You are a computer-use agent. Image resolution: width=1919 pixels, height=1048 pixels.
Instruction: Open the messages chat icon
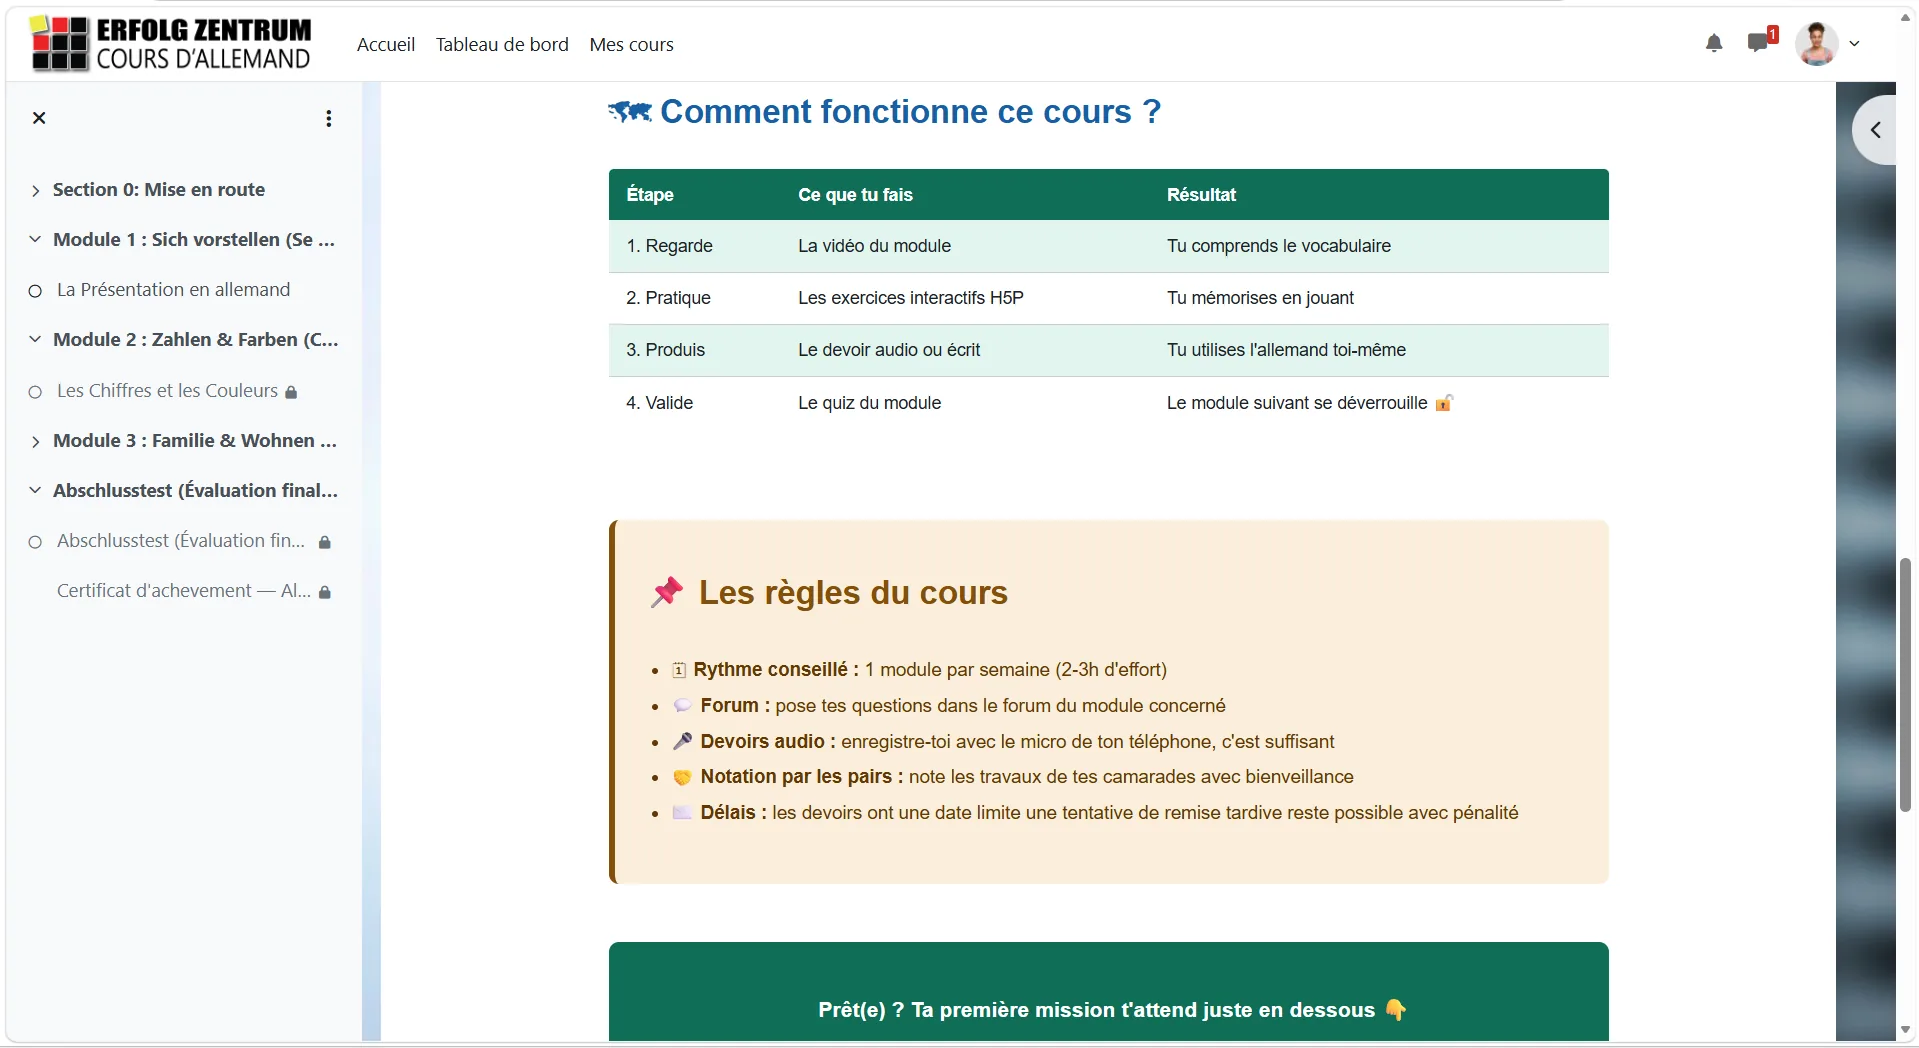tap(1759, 42)
